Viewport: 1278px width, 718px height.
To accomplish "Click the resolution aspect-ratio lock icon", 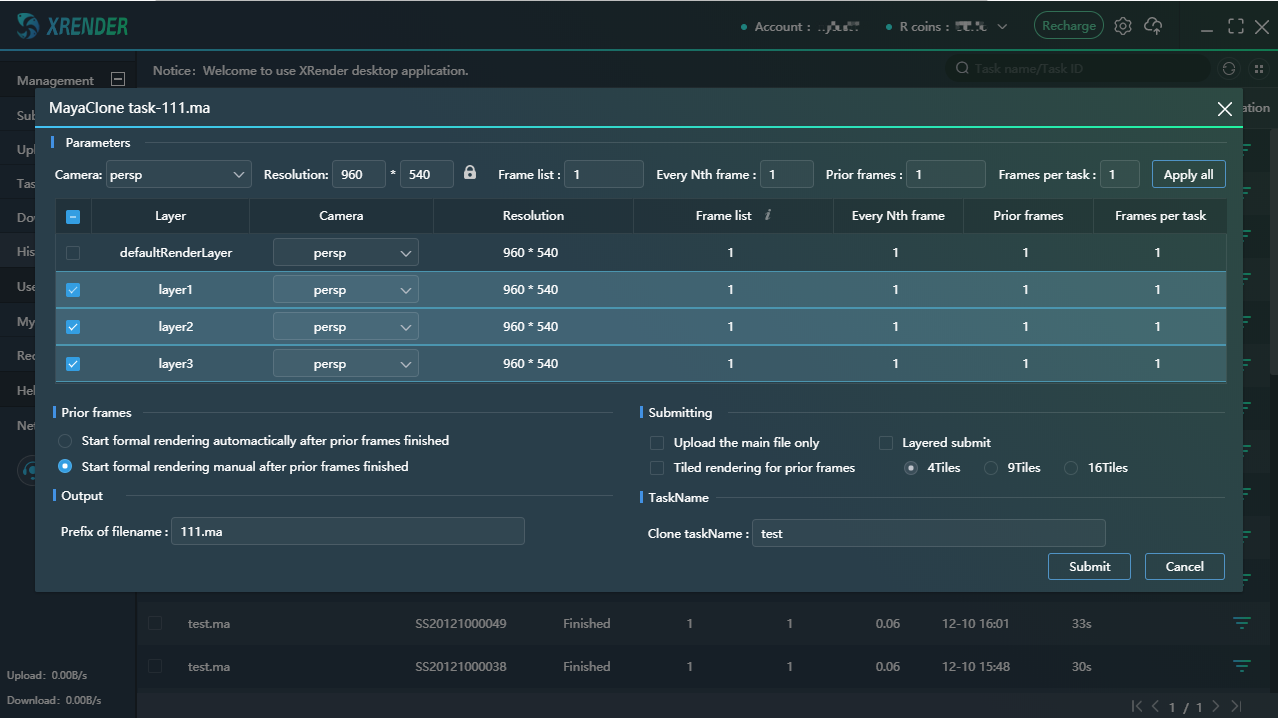I will tap(470, 173).
